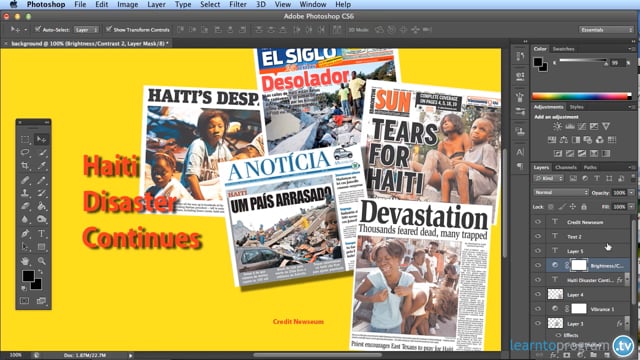
Task: Collapse Layer 3 effects arrow
Action: coord(628,323)
